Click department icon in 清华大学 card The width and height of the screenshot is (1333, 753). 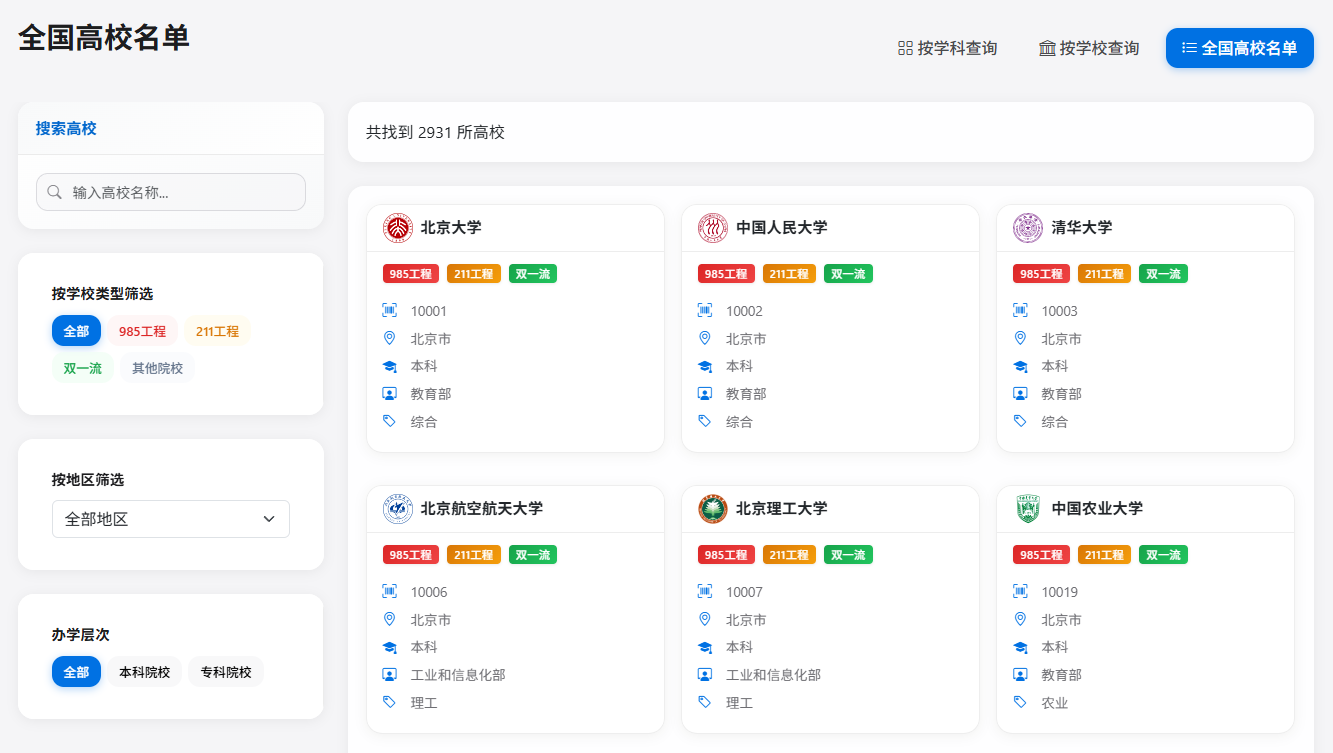point(1020,394)
